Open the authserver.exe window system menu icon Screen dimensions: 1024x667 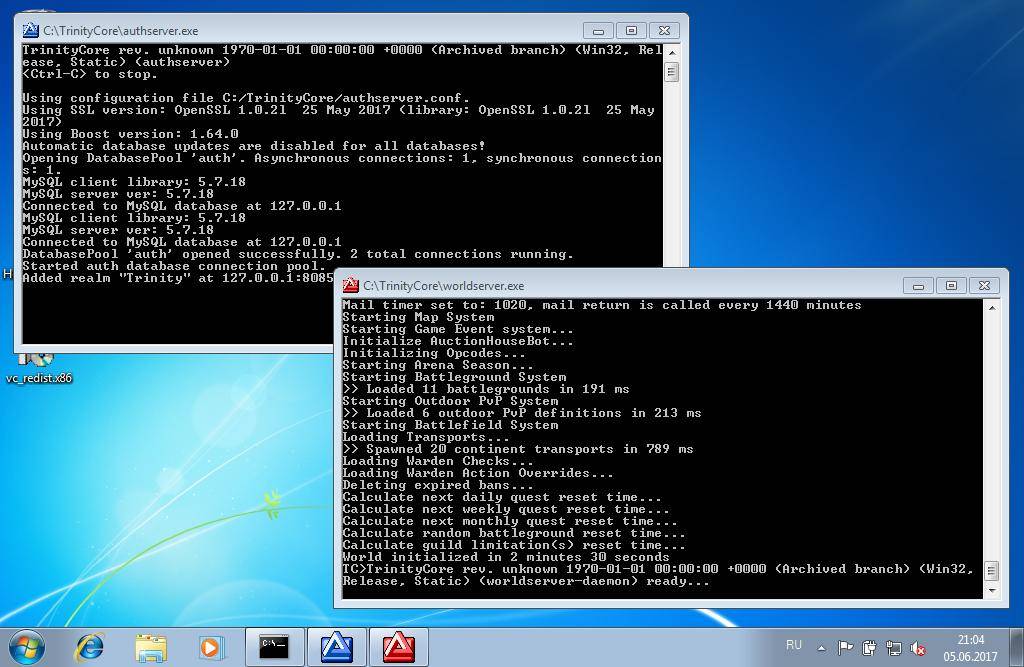pyautogui.click(x=30, y=31)
